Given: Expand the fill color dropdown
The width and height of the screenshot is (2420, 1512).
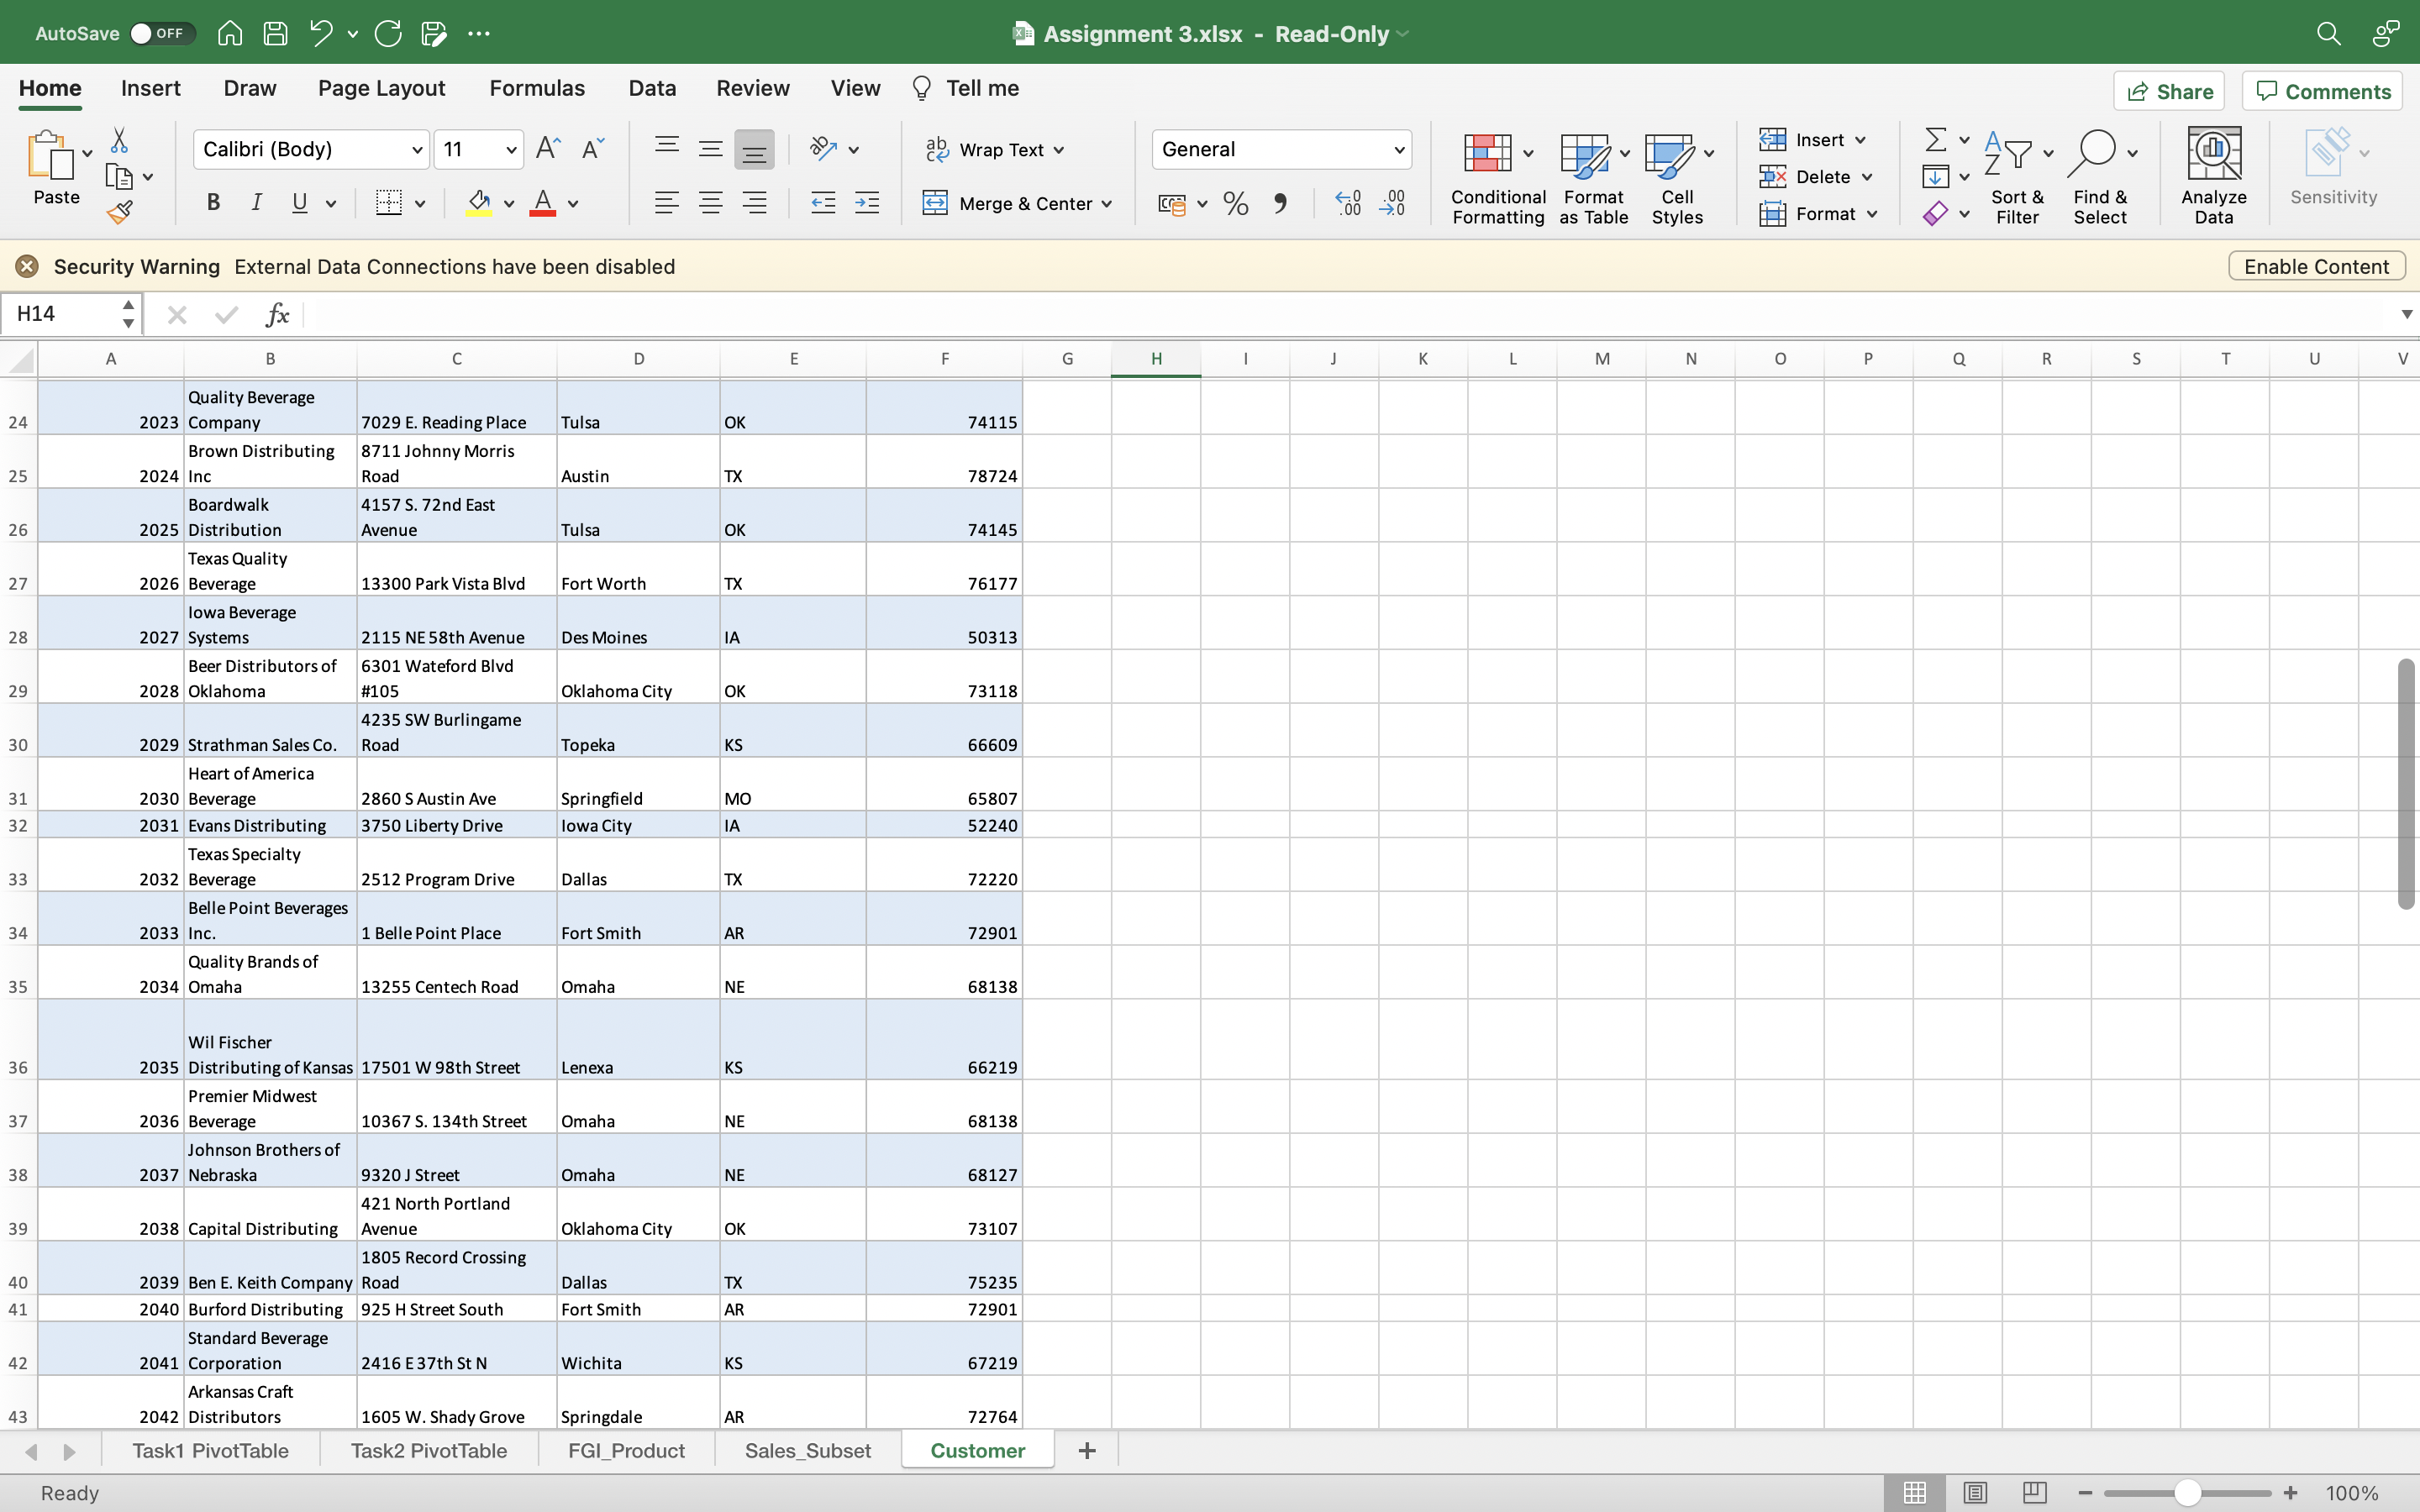Looking at the screenshot, I should pyautogui.click(x=508, y=203).
